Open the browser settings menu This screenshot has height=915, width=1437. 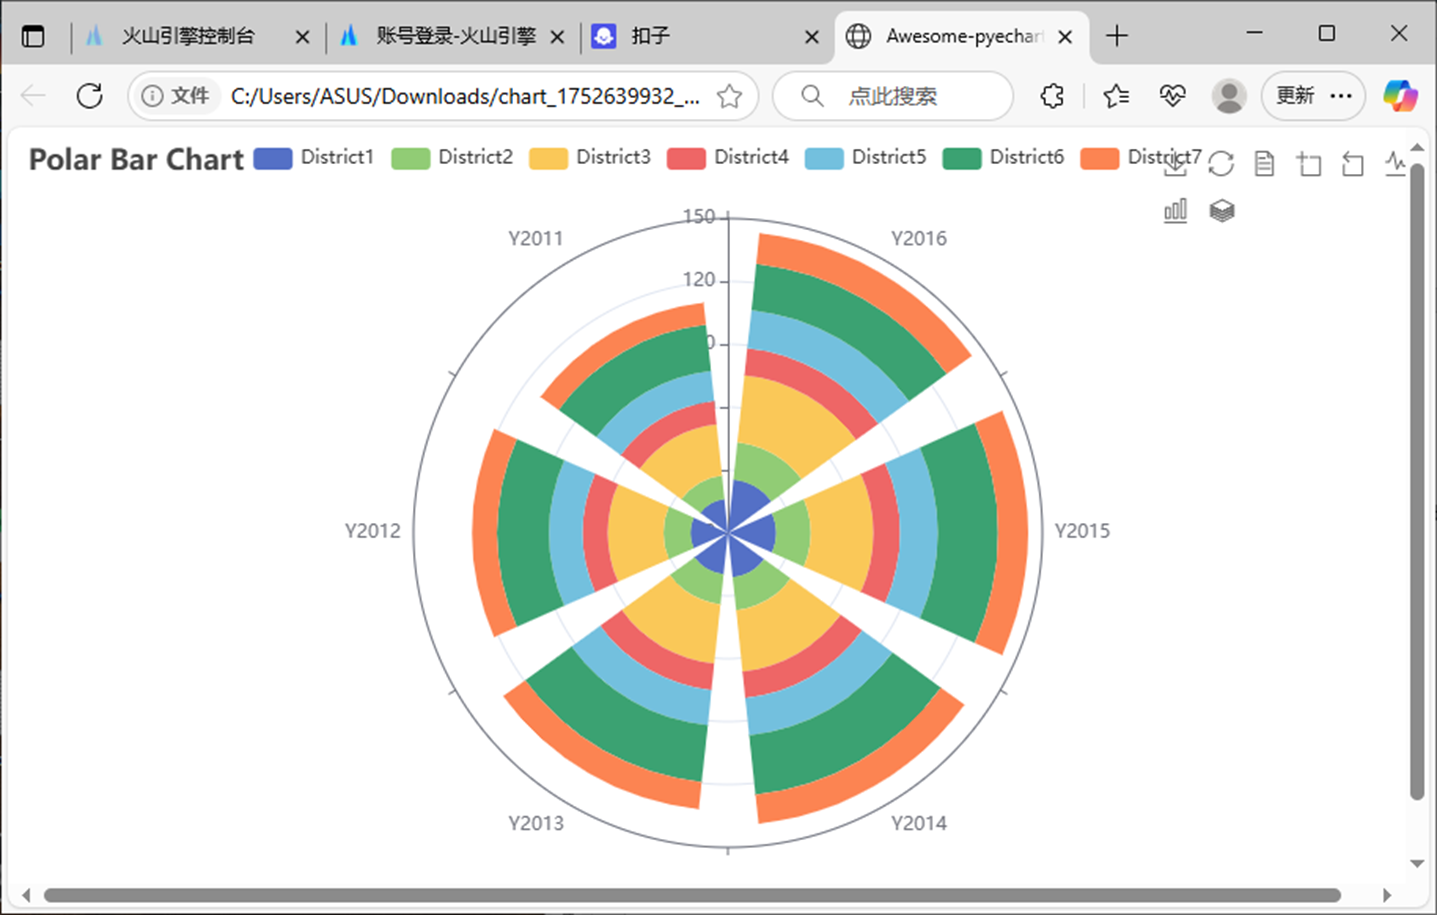[x=1341, y=95]
